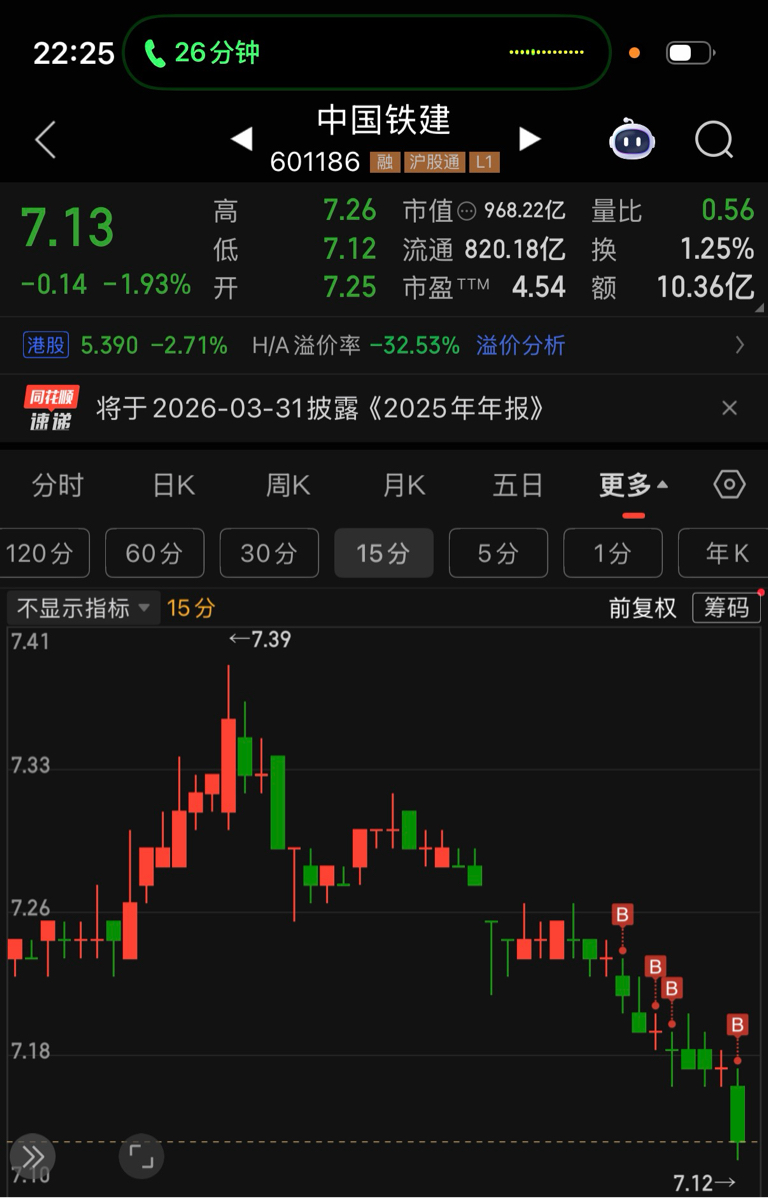The width and height of the screenshot is (768, 1198).
Task: Tap the back arrow icon
Action: pyautogui.click(x=45, y=140)
